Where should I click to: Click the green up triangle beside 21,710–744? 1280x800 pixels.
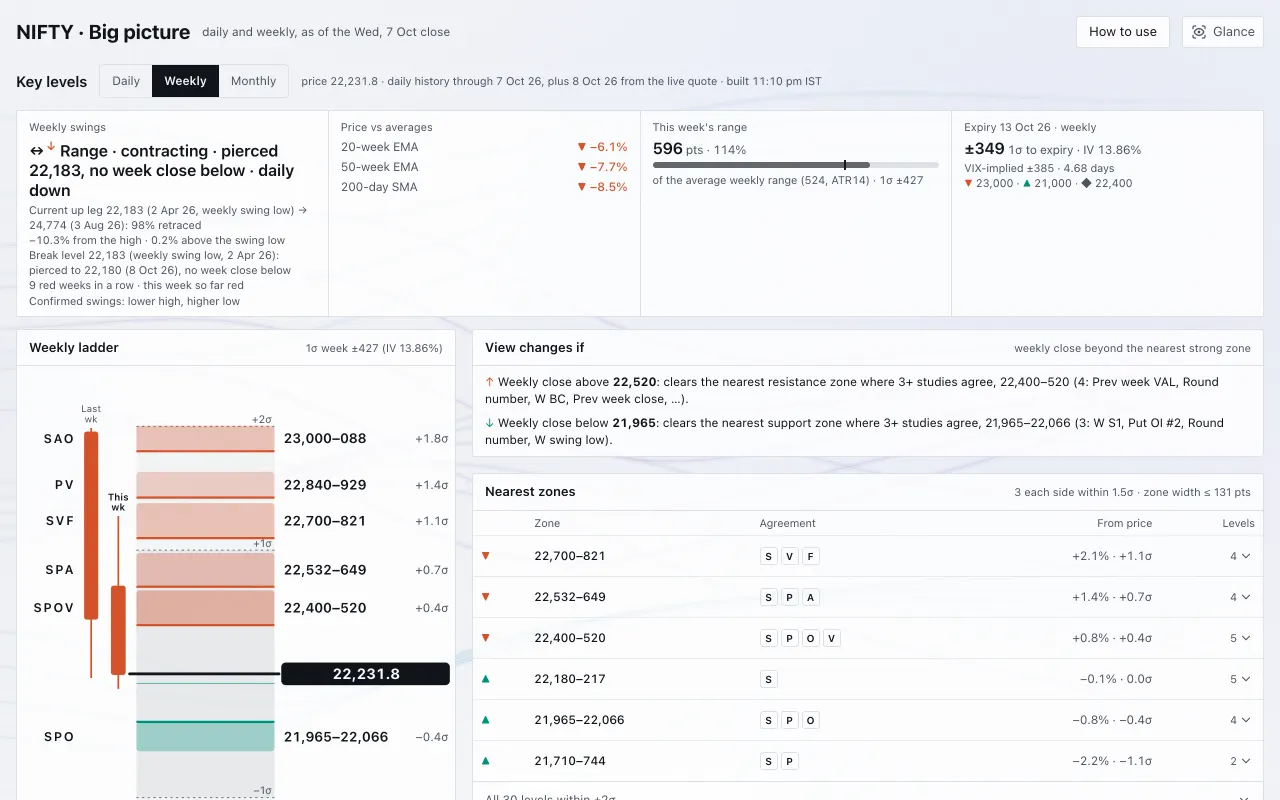pos(486,761)
